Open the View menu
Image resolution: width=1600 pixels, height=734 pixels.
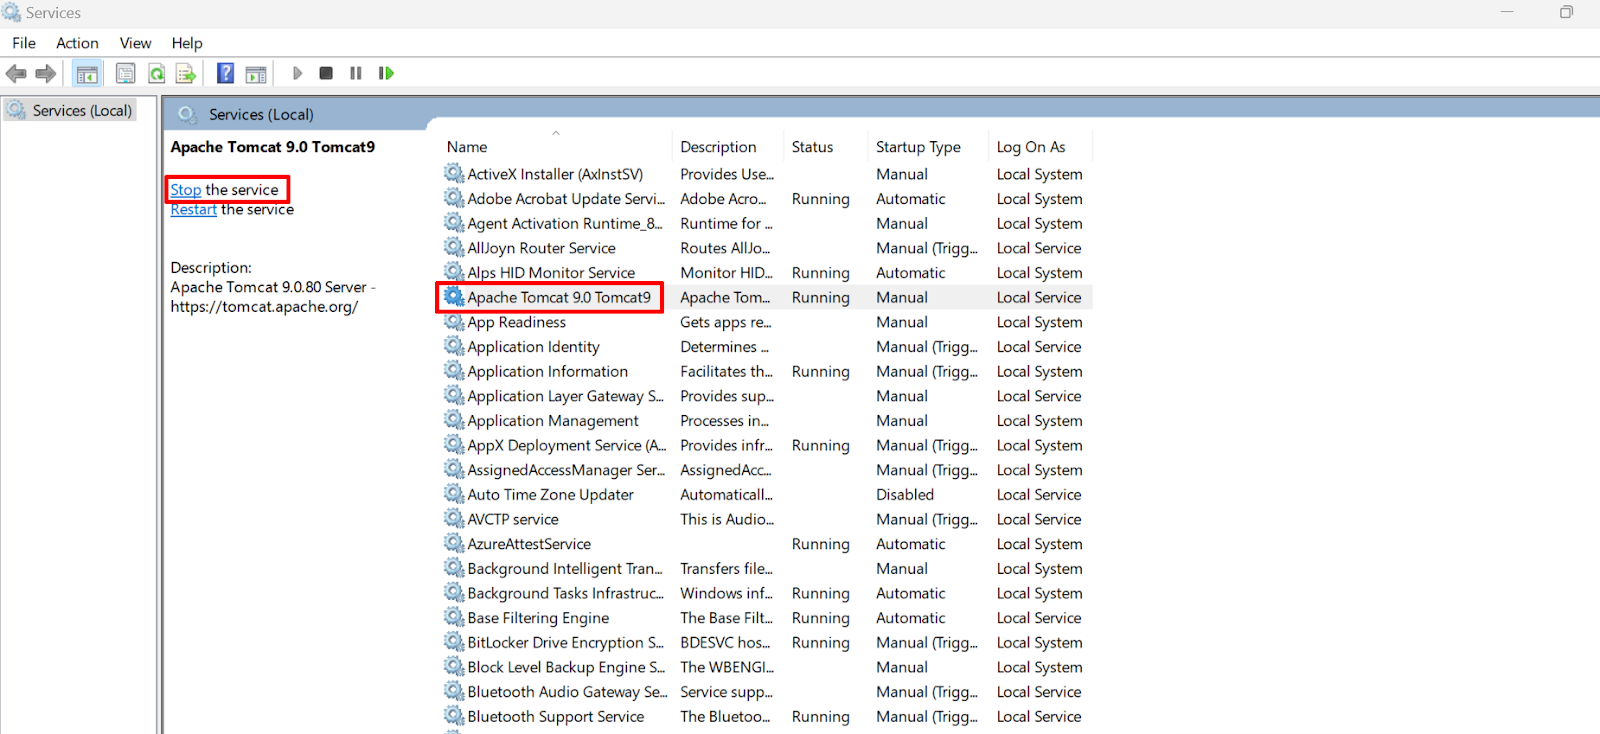(x=135, y=43)
